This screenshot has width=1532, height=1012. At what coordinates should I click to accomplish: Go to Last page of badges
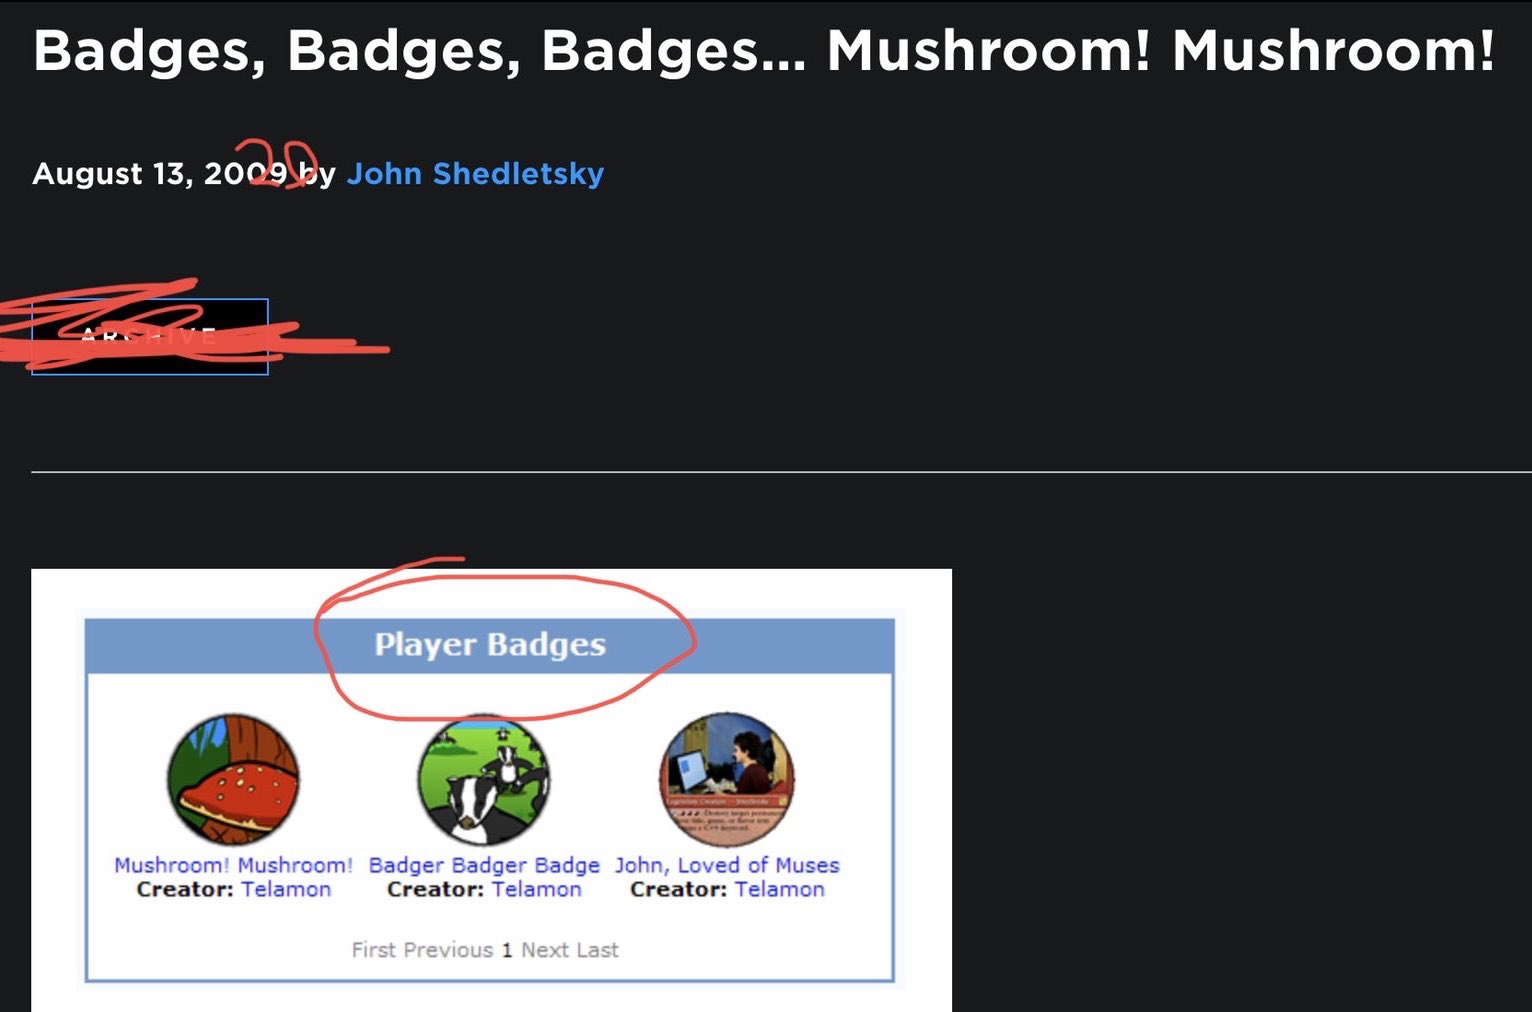(x=596, y=950)
